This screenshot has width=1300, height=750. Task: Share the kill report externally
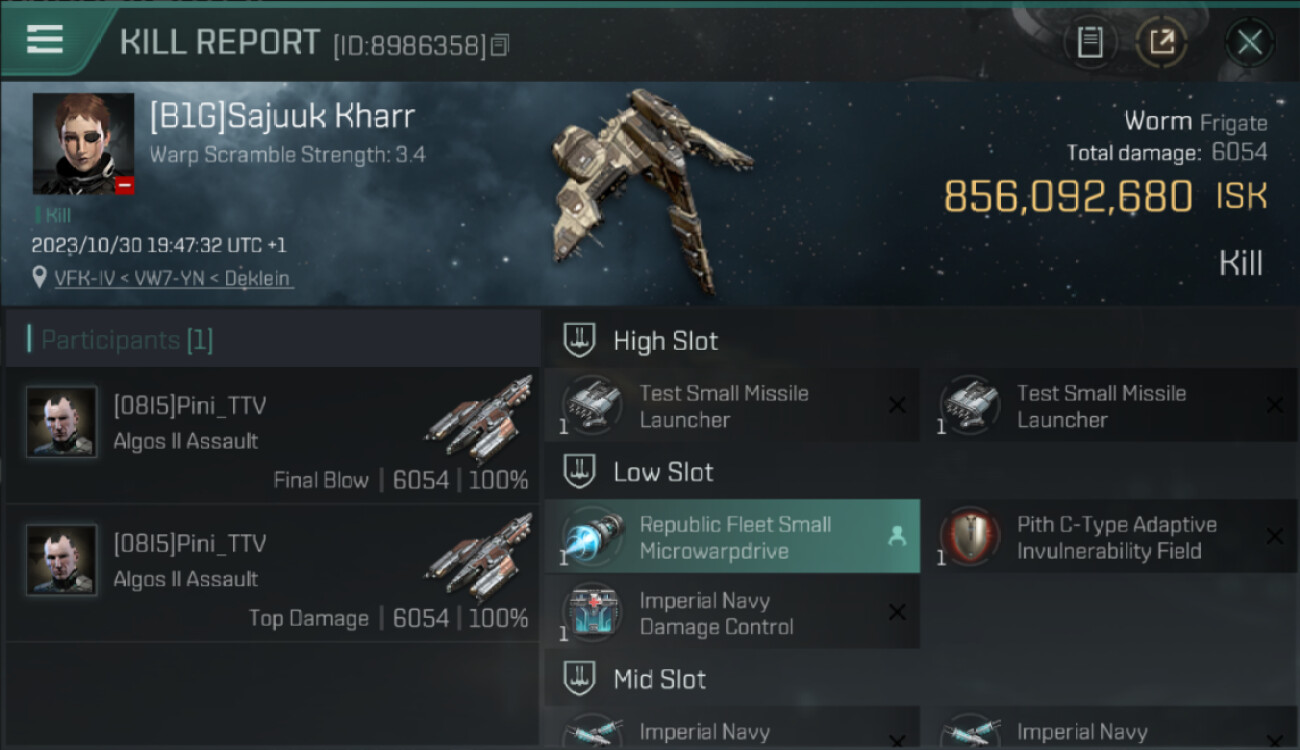coord(1162,42)
